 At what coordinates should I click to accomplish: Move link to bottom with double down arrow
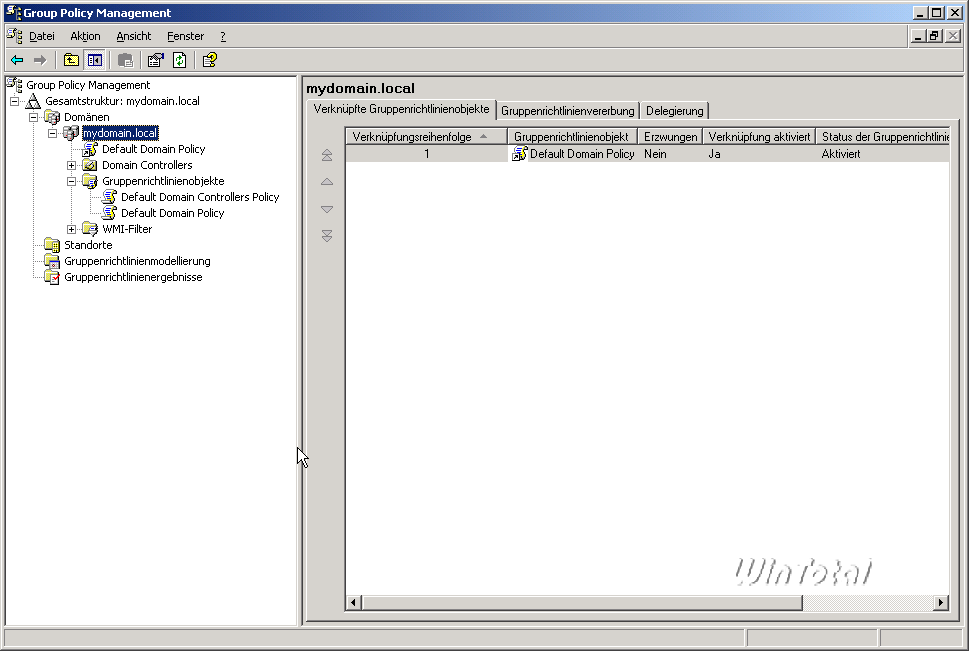coord(327,236)
